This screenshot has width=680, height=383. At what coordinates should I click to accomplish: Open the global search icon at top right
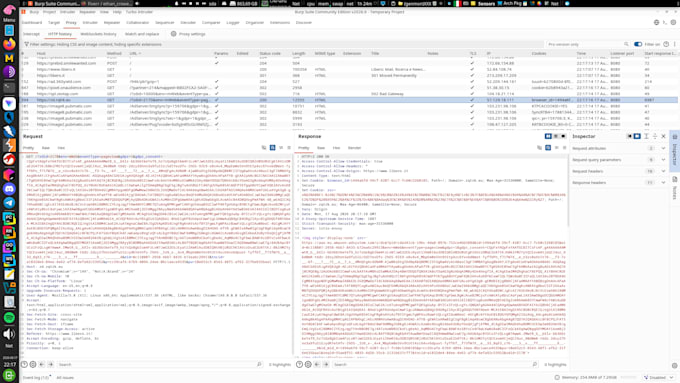656,23
